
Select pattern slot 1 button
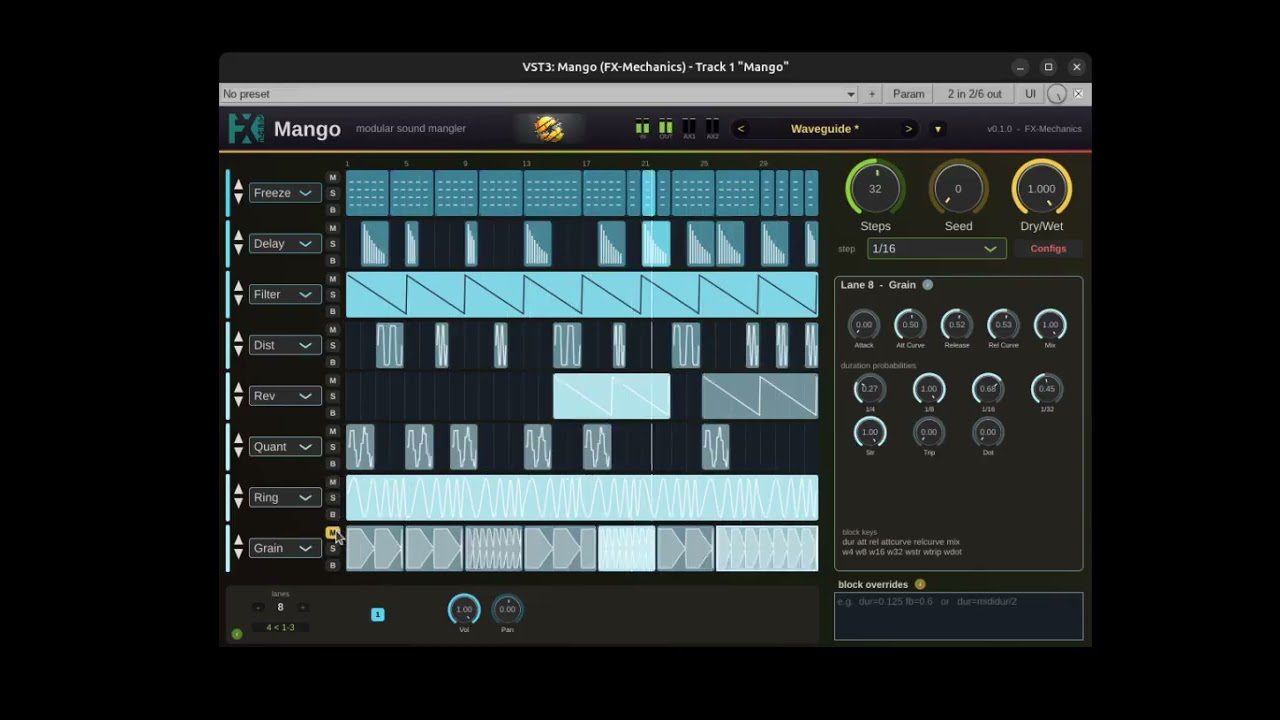[377, 614]
